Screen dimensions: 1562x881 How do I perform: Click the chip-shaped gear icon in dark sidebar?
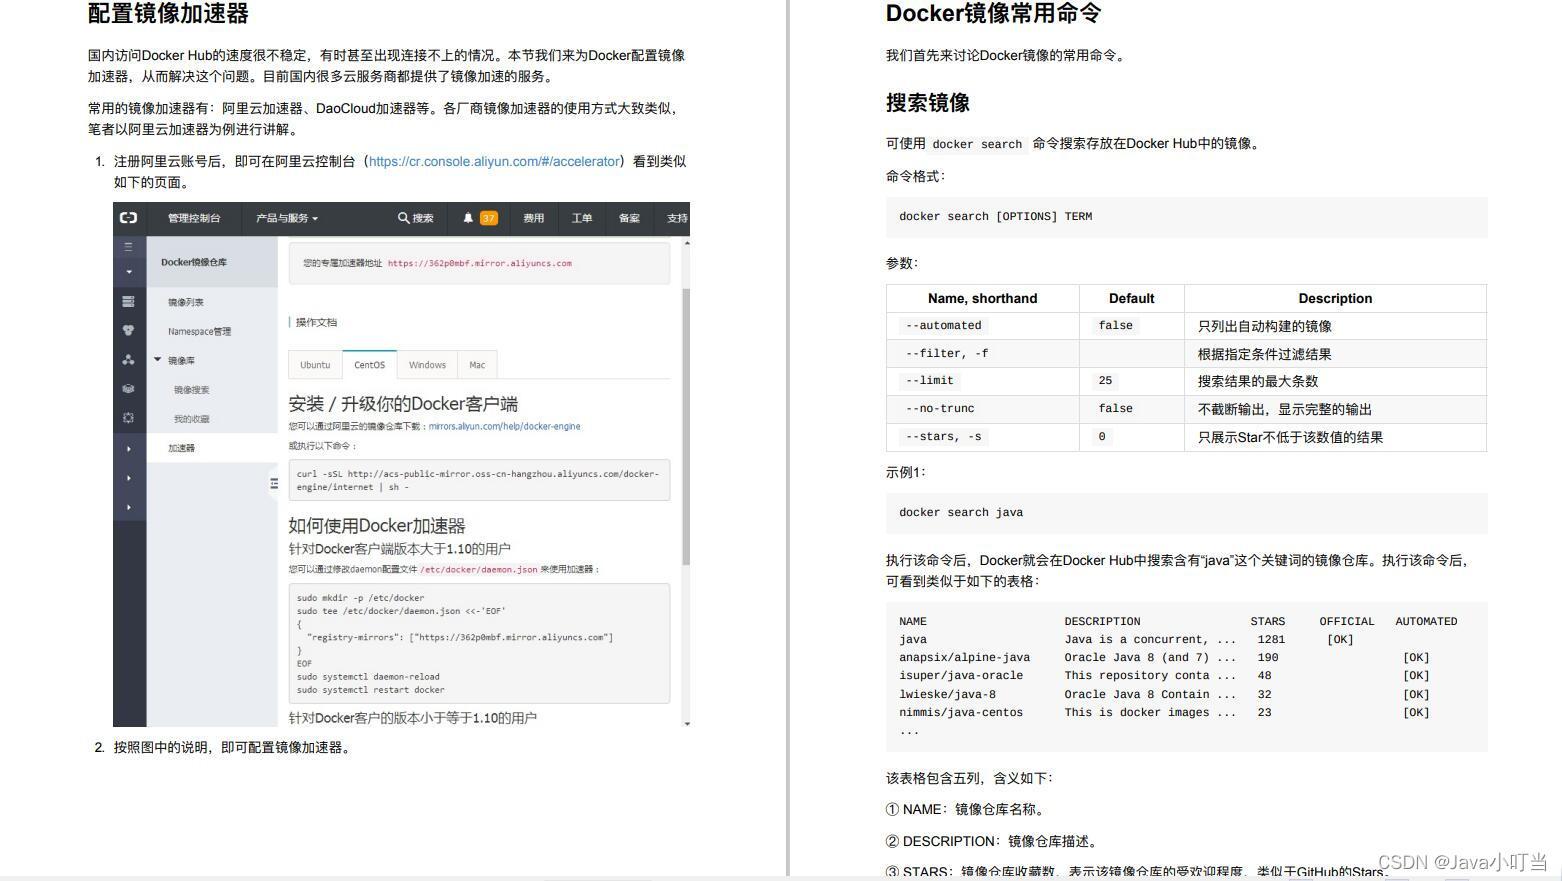click(x=128, y=418)
